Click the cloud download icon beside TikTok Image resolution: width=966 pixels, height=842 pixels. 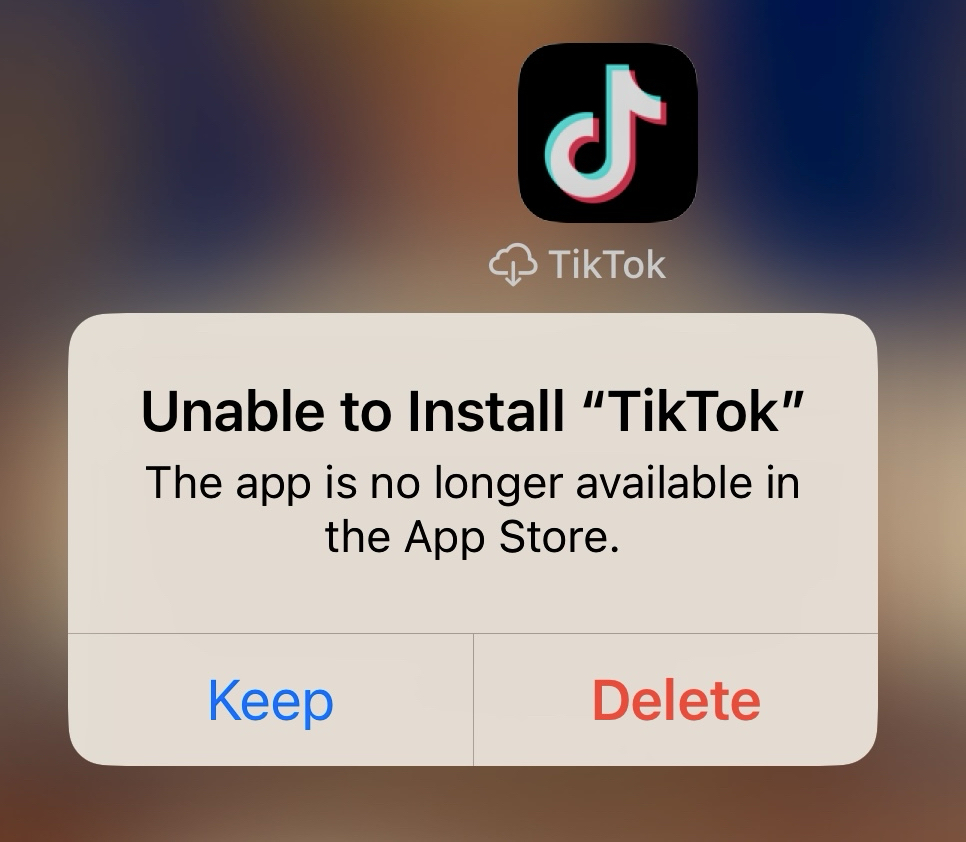(513, 265)
